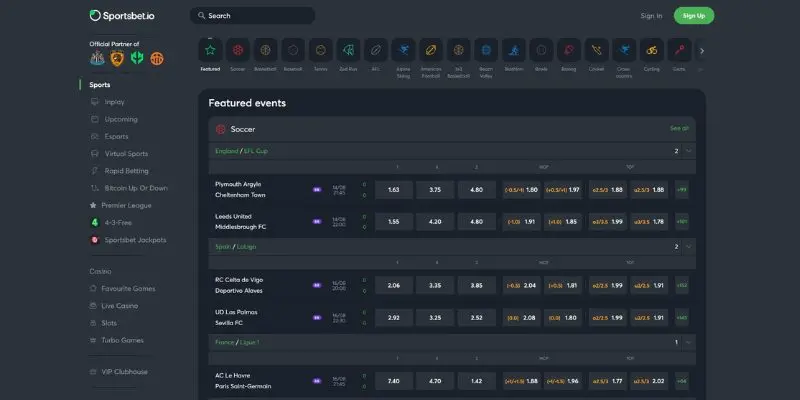Click the Sign Up button

(694, 16)
